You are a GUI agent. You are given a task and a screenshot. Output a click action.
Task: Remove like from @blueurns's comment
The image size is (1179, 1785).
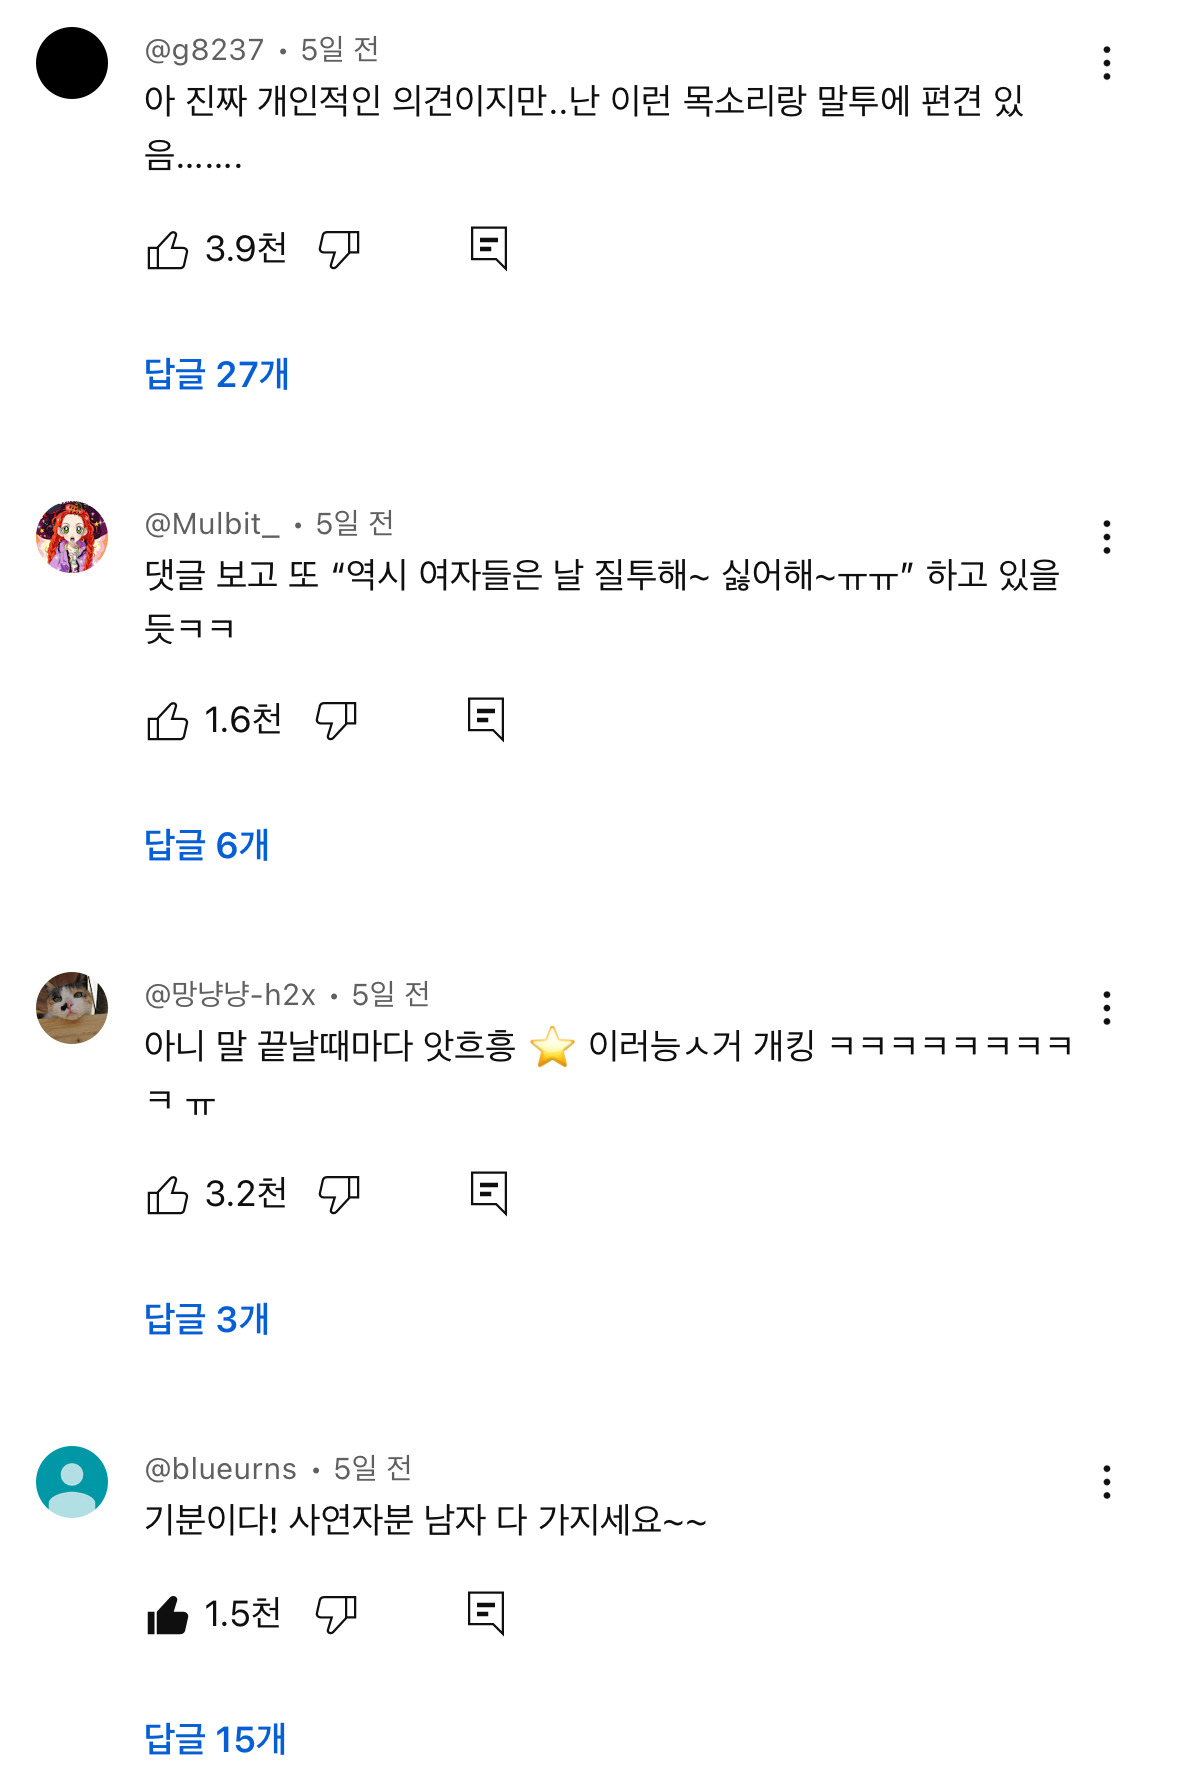(x=167, y=1614)
